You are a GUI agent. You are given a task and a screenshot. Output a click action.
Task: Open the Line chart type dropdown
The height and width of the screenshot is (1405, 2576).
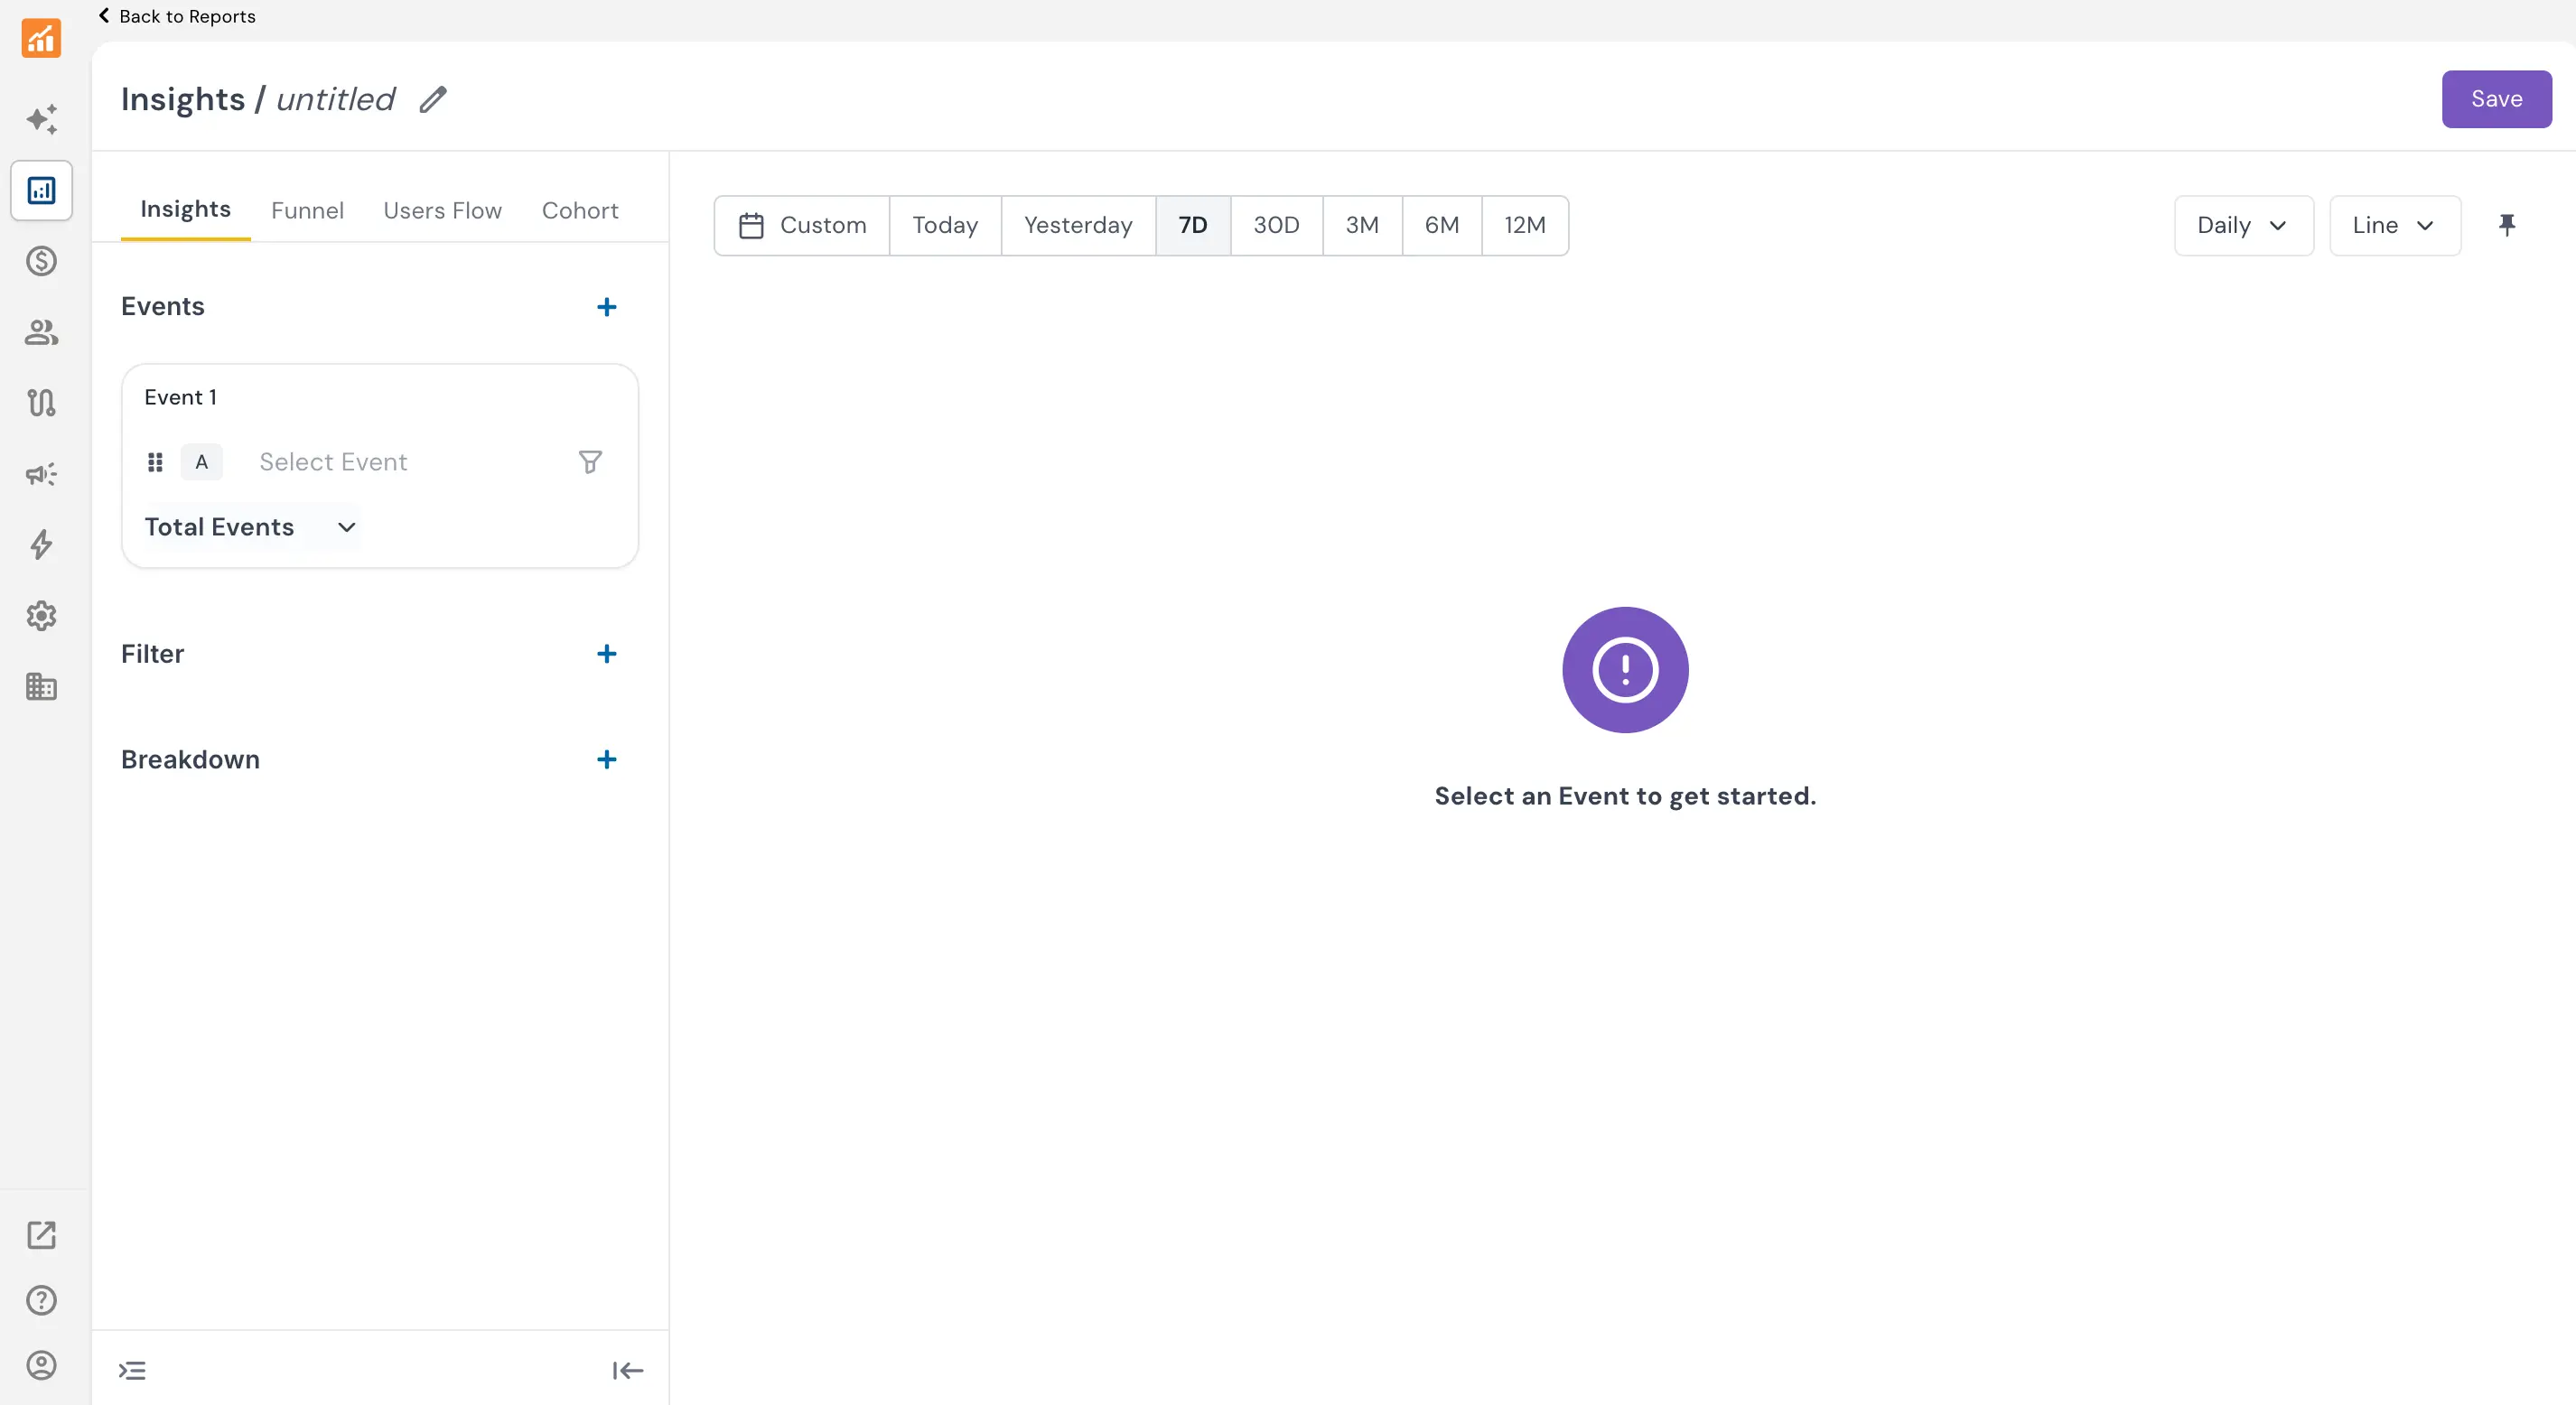coord(2393,225)
